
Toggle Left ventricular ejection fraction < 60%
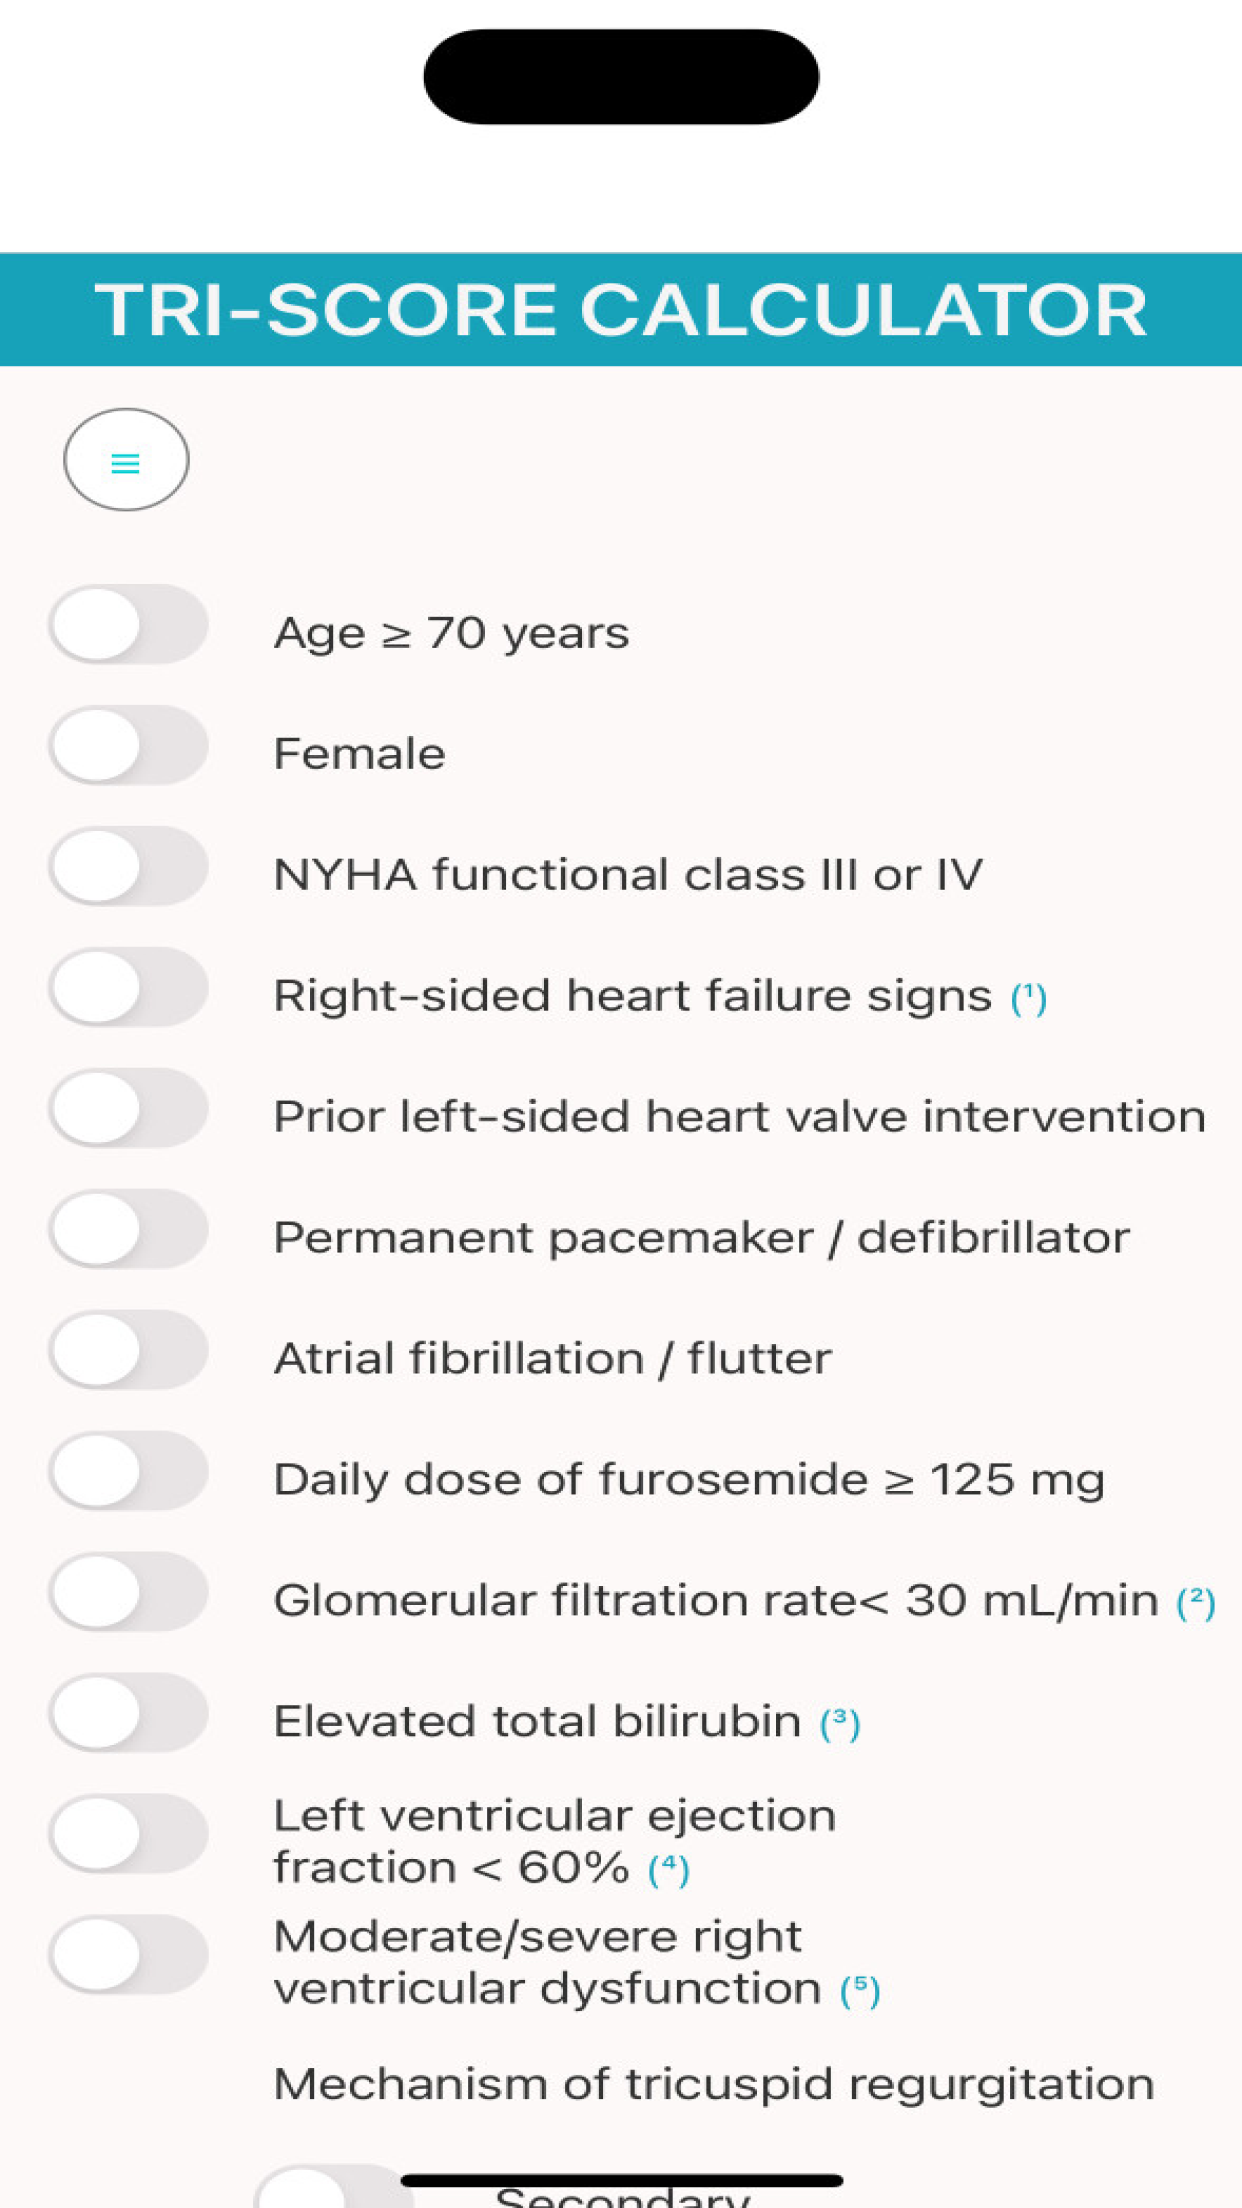pos(128,1835)
